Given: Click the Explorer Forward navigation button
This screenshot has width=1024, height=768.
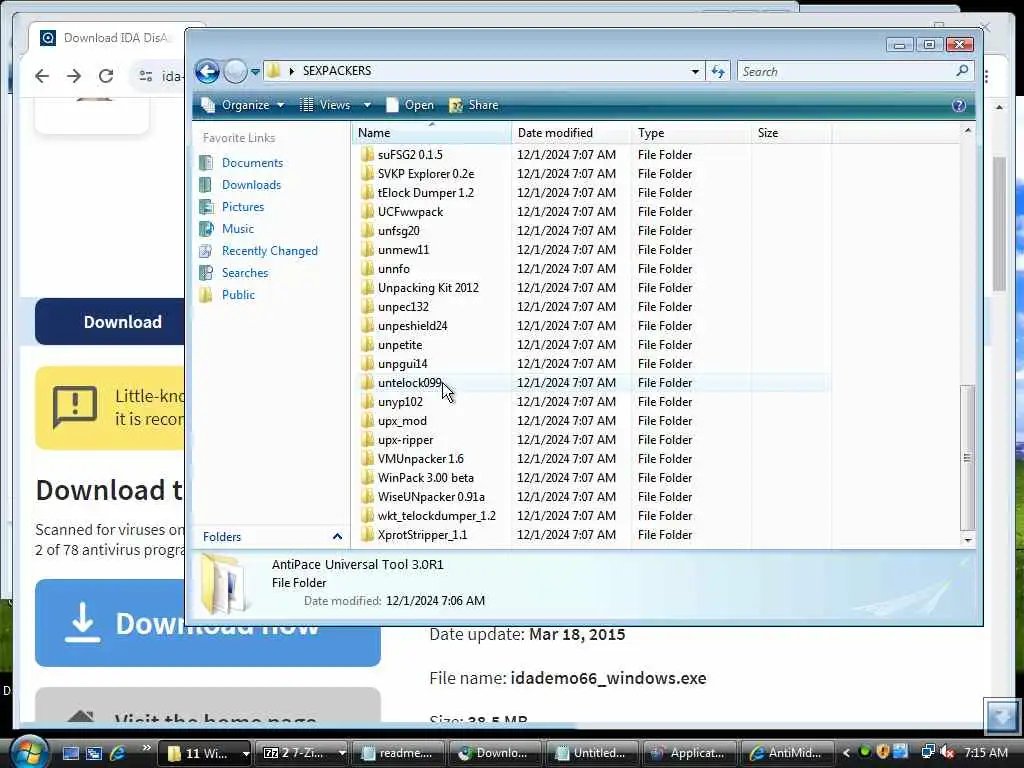Looking at the screenshot, I should (235, 71).
